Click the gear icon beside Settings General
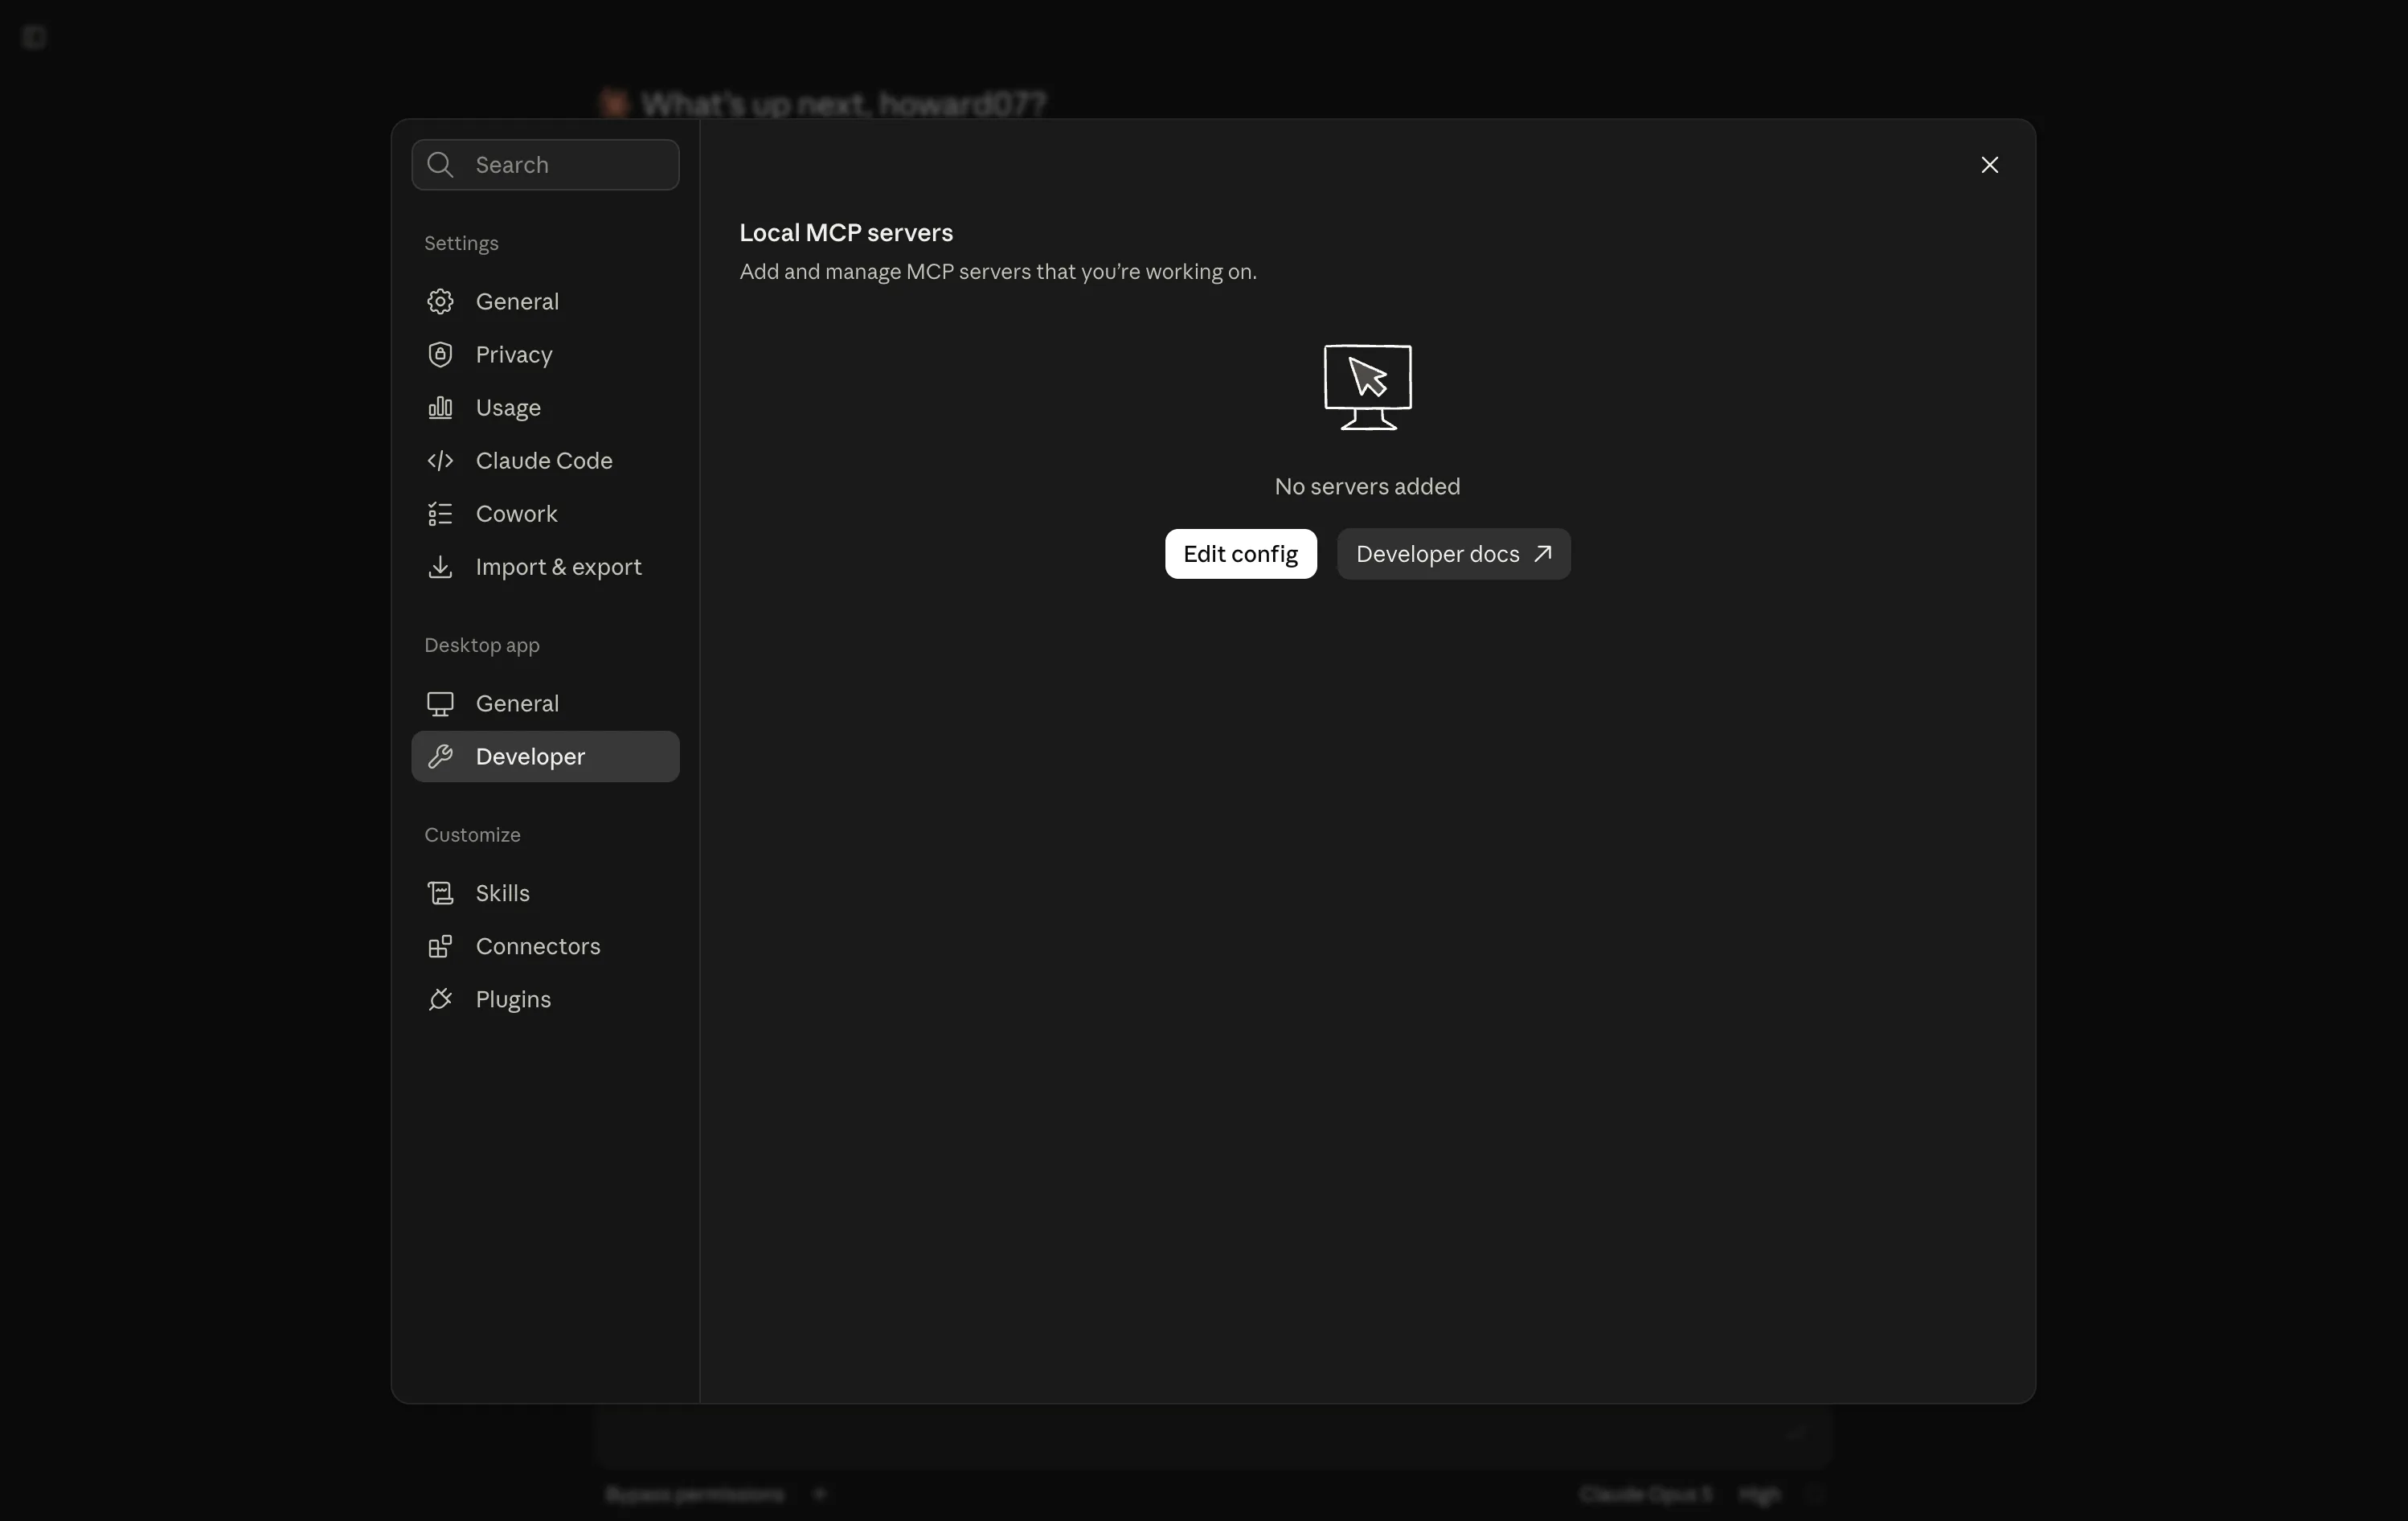The height and width of the screenshot is (1521, 2408). [440, 301]
